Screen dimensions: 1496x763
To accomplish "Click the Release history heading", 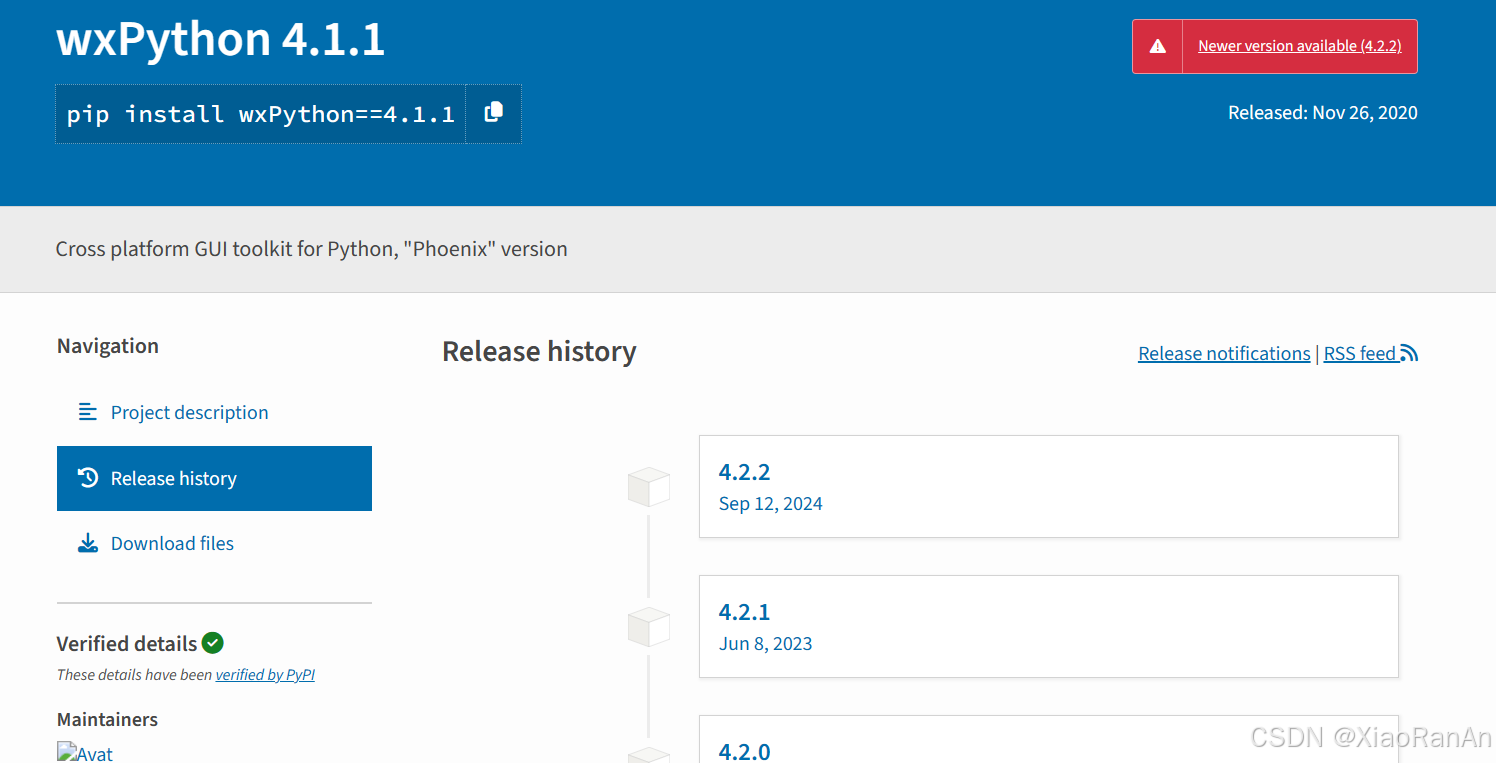I will 539,352.
